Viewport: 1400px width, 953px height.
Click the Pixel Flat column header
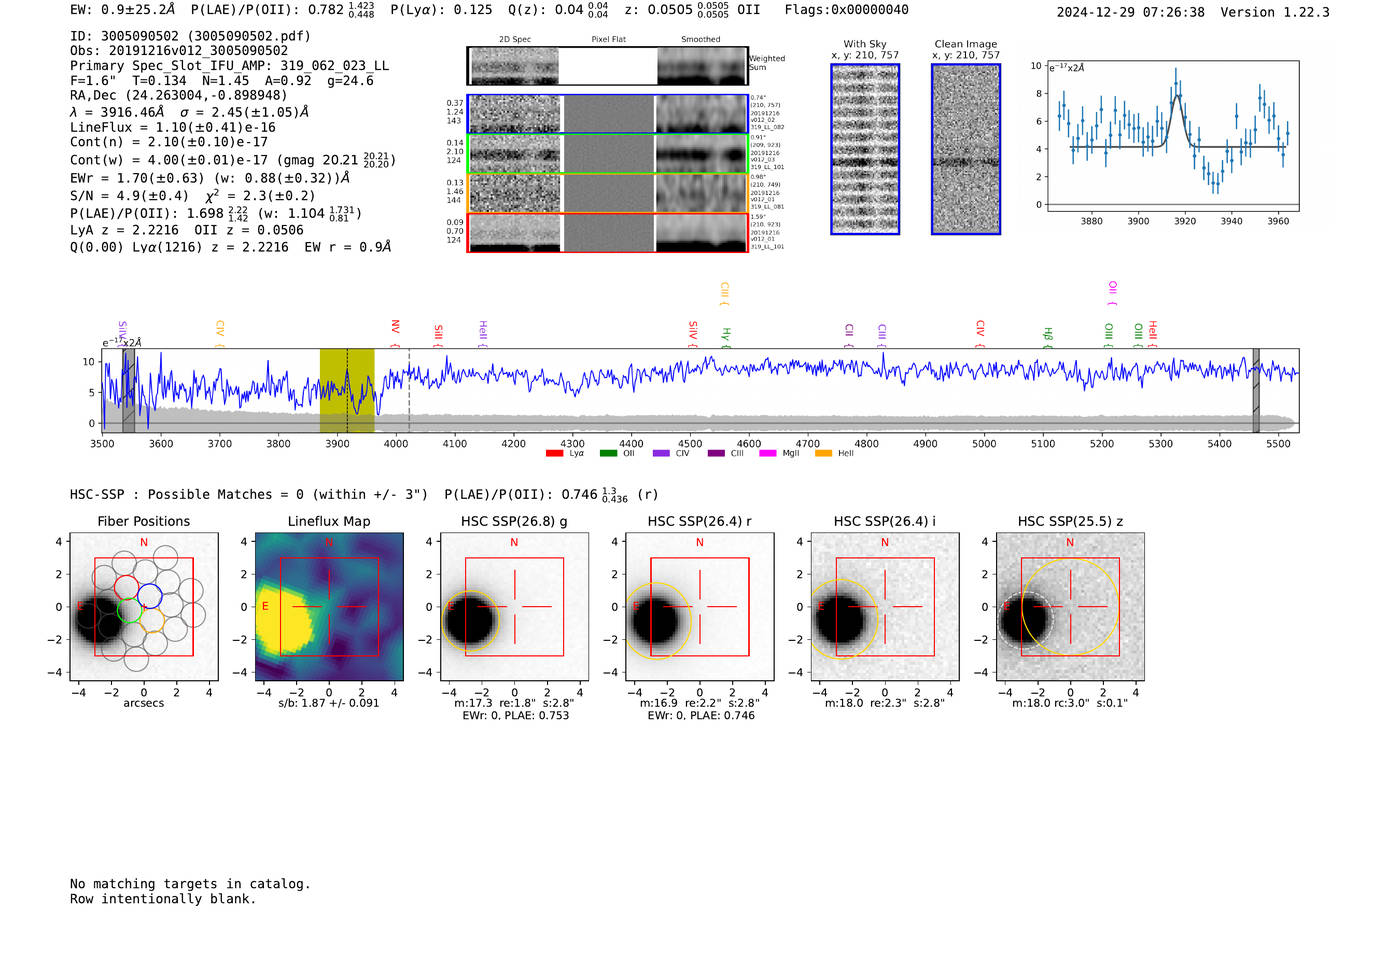point(608,40)
